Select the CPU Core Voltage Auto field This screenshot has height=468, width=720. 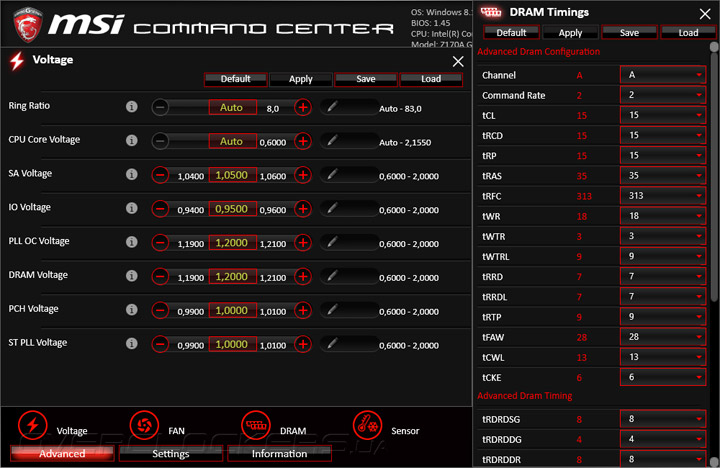pyautogui.click(x=232, y=141)
